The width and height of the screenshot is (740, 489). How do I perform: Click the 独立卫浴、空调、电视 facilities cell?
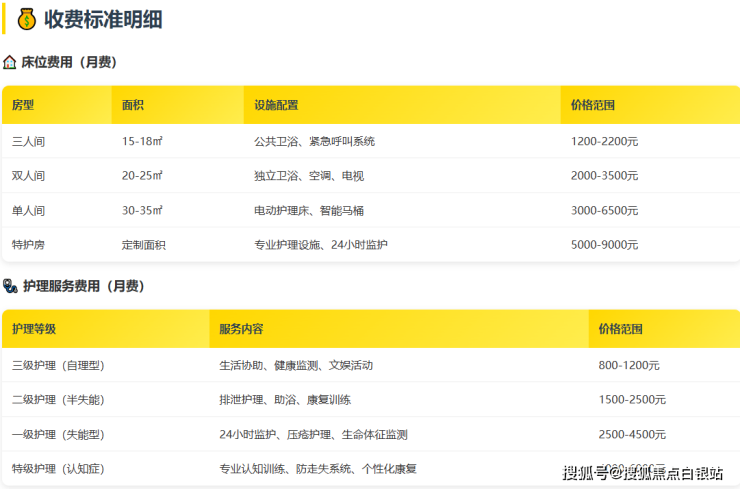coord(309,176)
